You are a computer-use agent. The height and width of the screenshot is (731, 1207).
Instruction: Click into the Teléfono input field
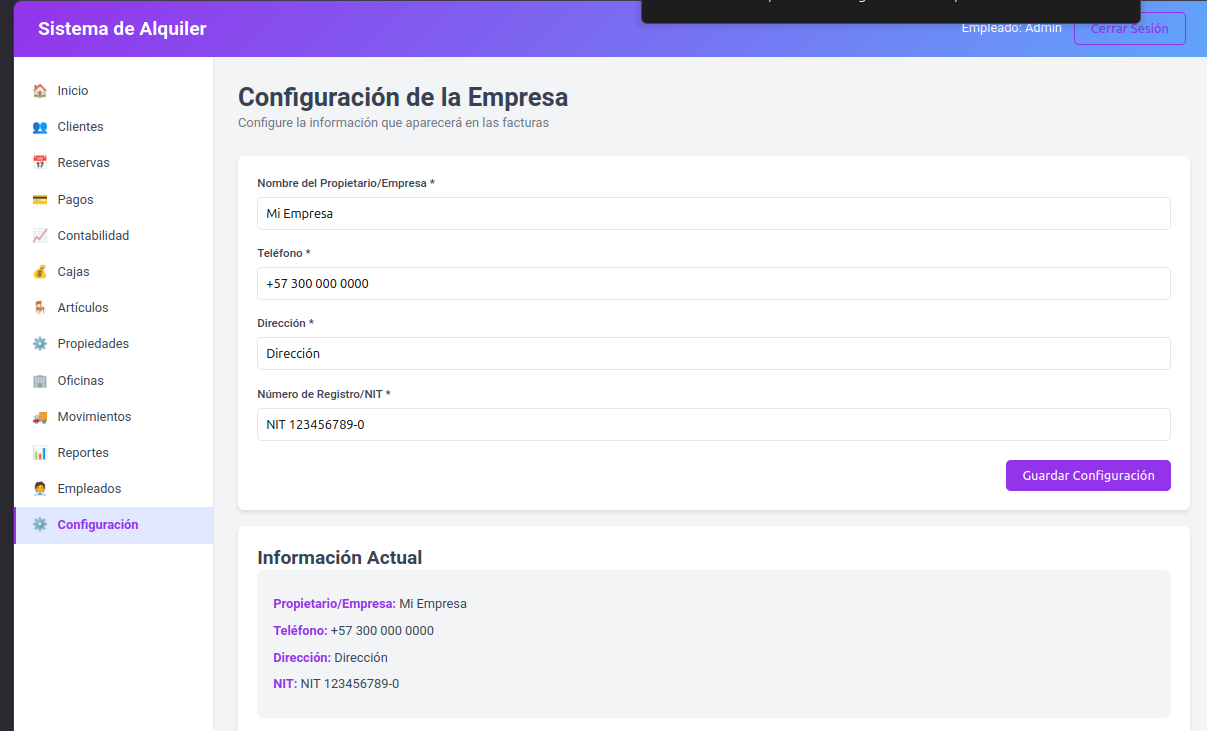tap(714, 283)
